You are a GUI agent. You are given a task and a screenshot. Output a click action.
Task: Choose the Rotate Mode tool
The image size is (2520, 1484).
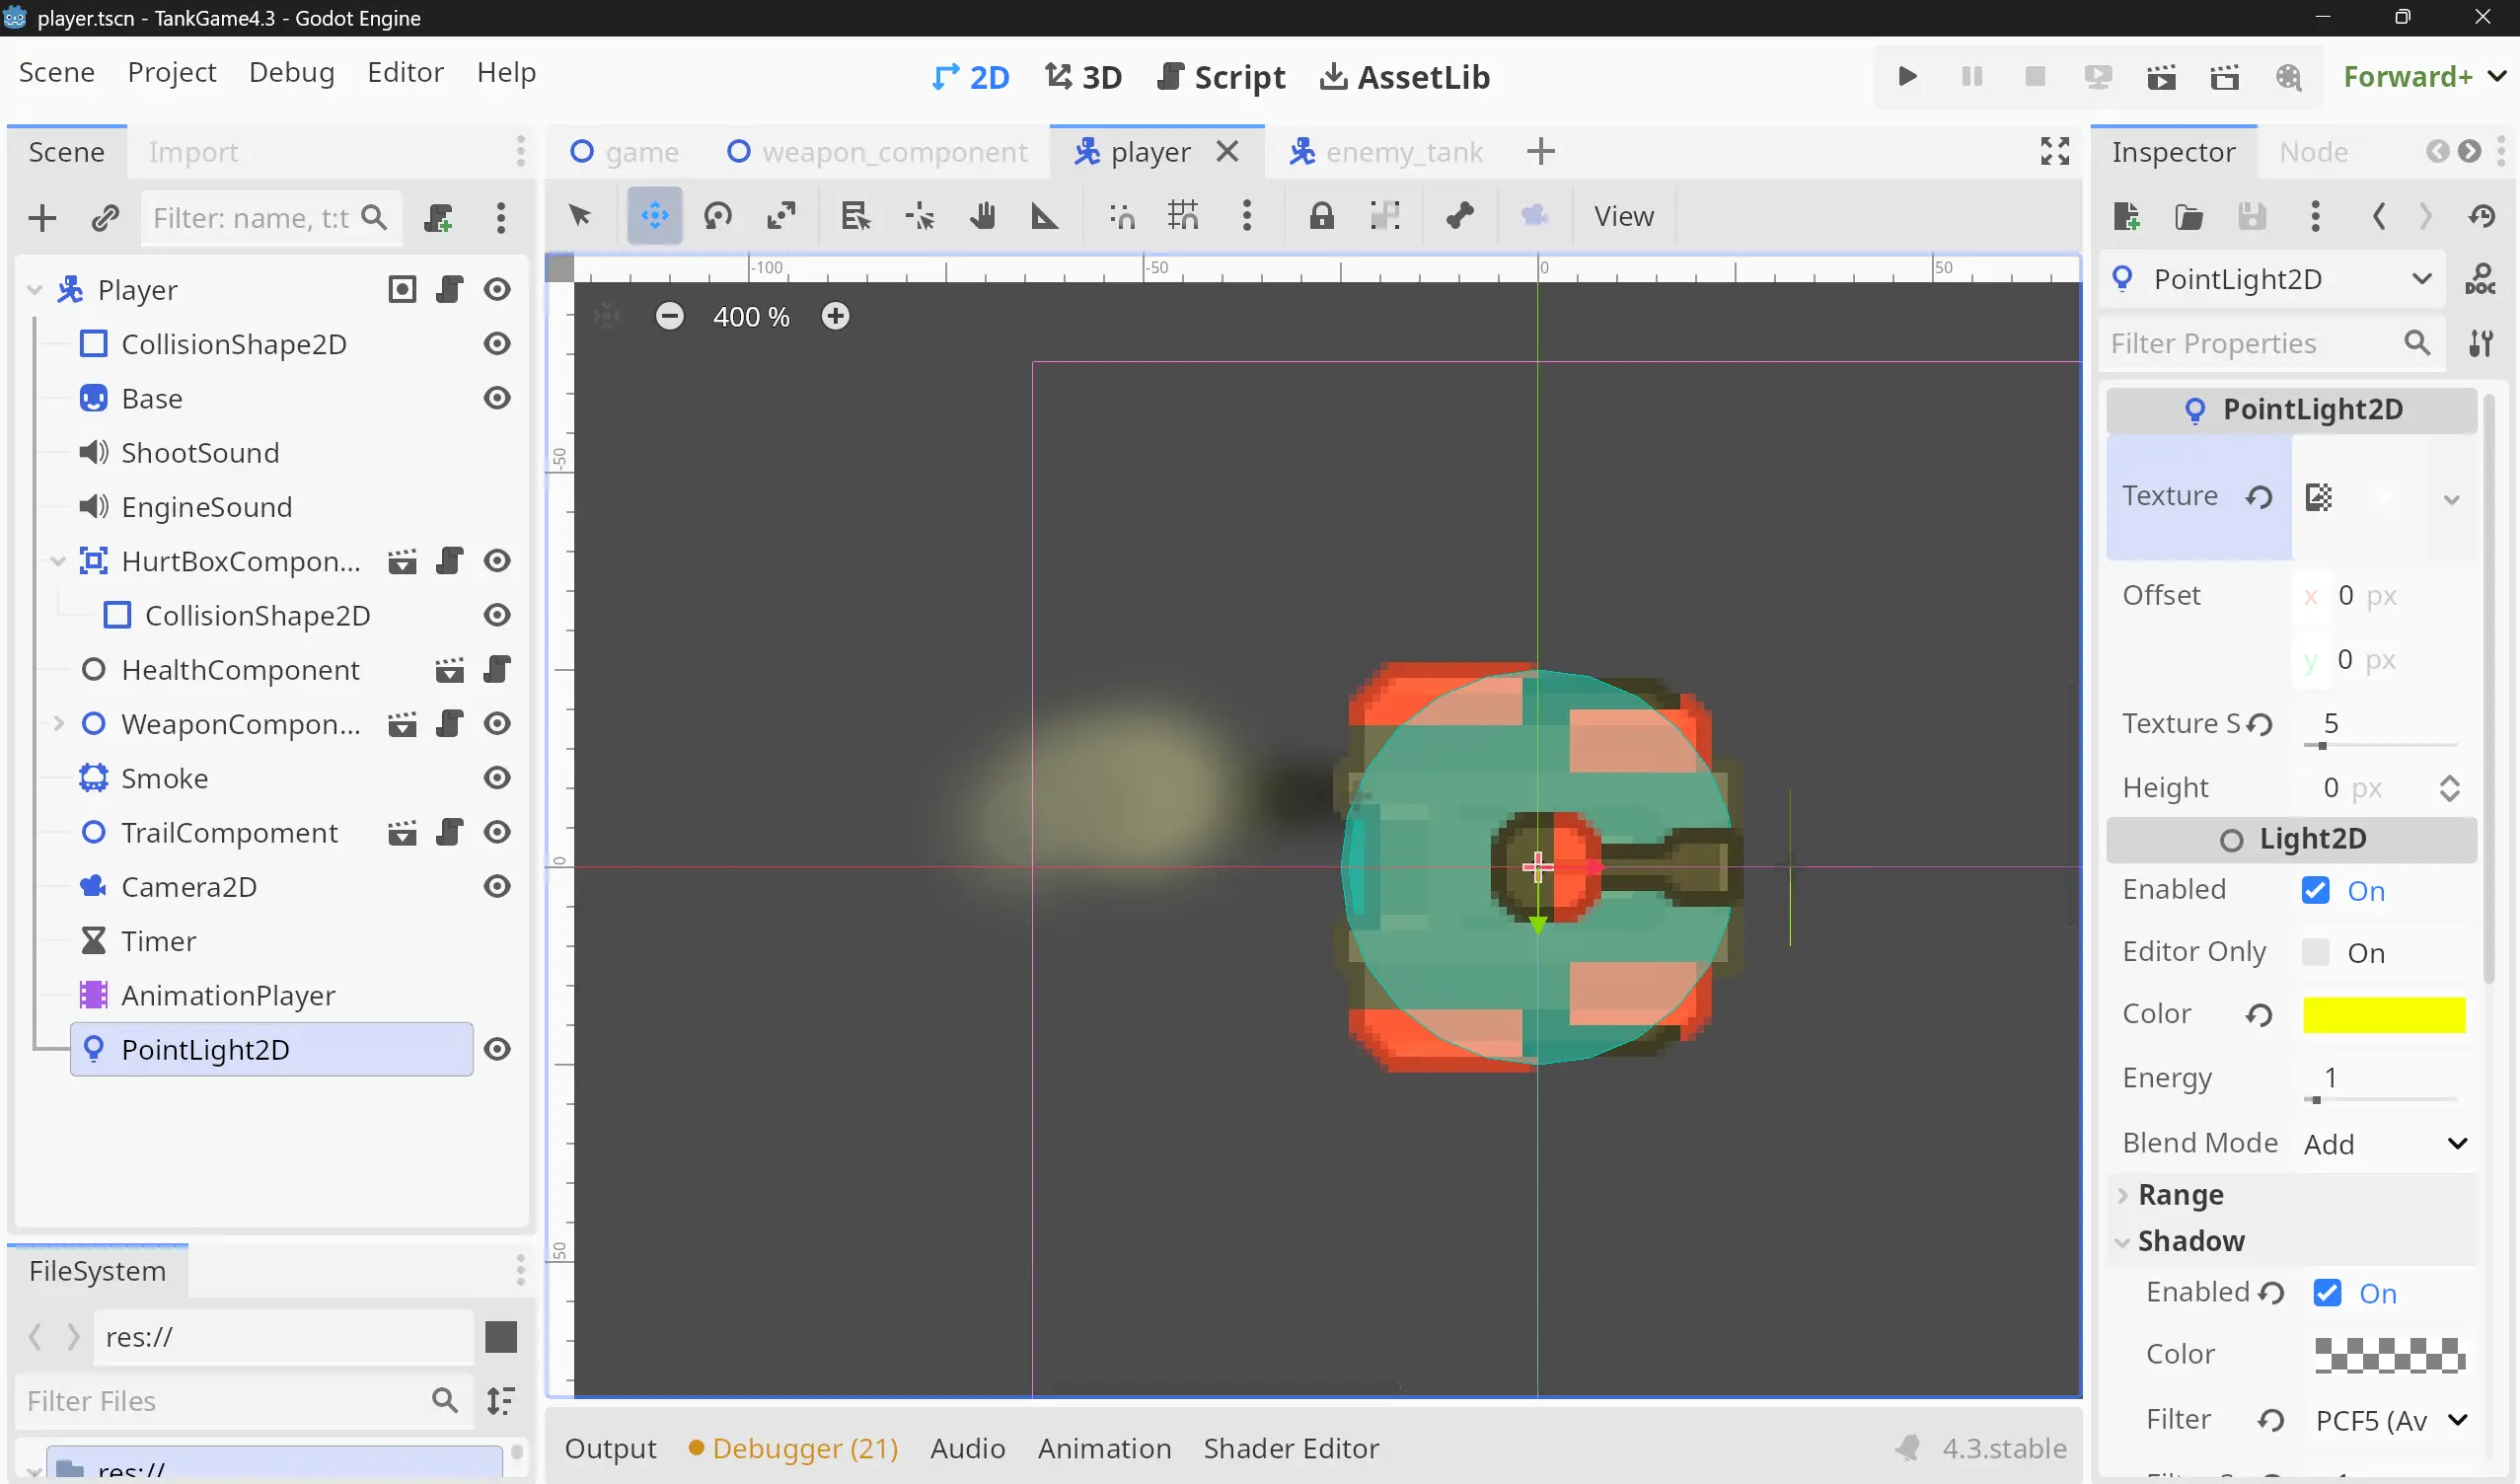(718, 216)
